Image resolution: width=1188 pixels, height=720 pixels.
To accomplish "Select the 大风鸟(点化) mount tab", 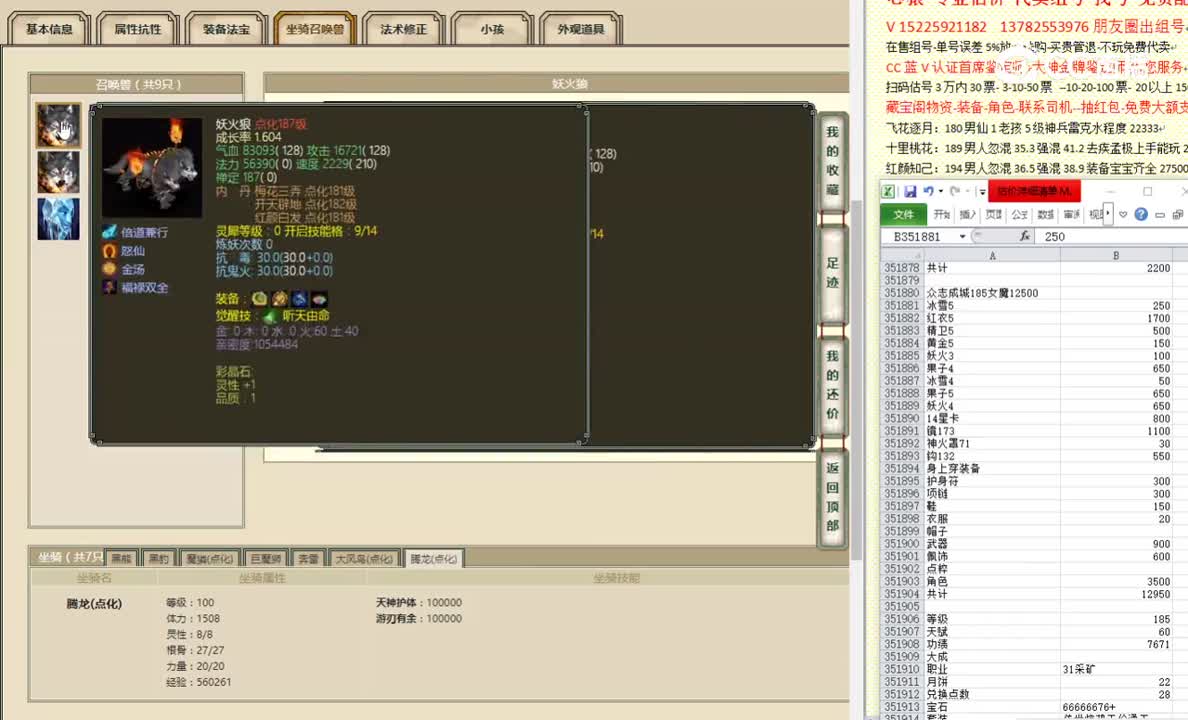I will 364,559.
